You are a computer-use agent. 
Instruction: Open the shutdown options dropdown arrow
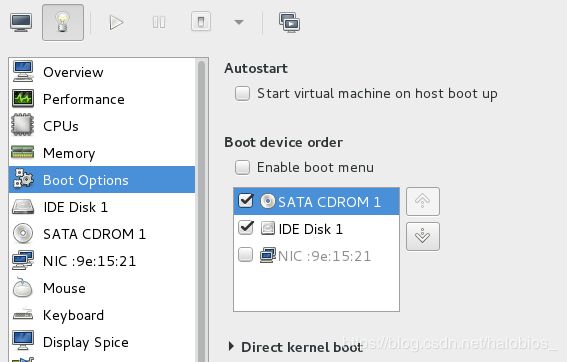(x=239, y=22)
